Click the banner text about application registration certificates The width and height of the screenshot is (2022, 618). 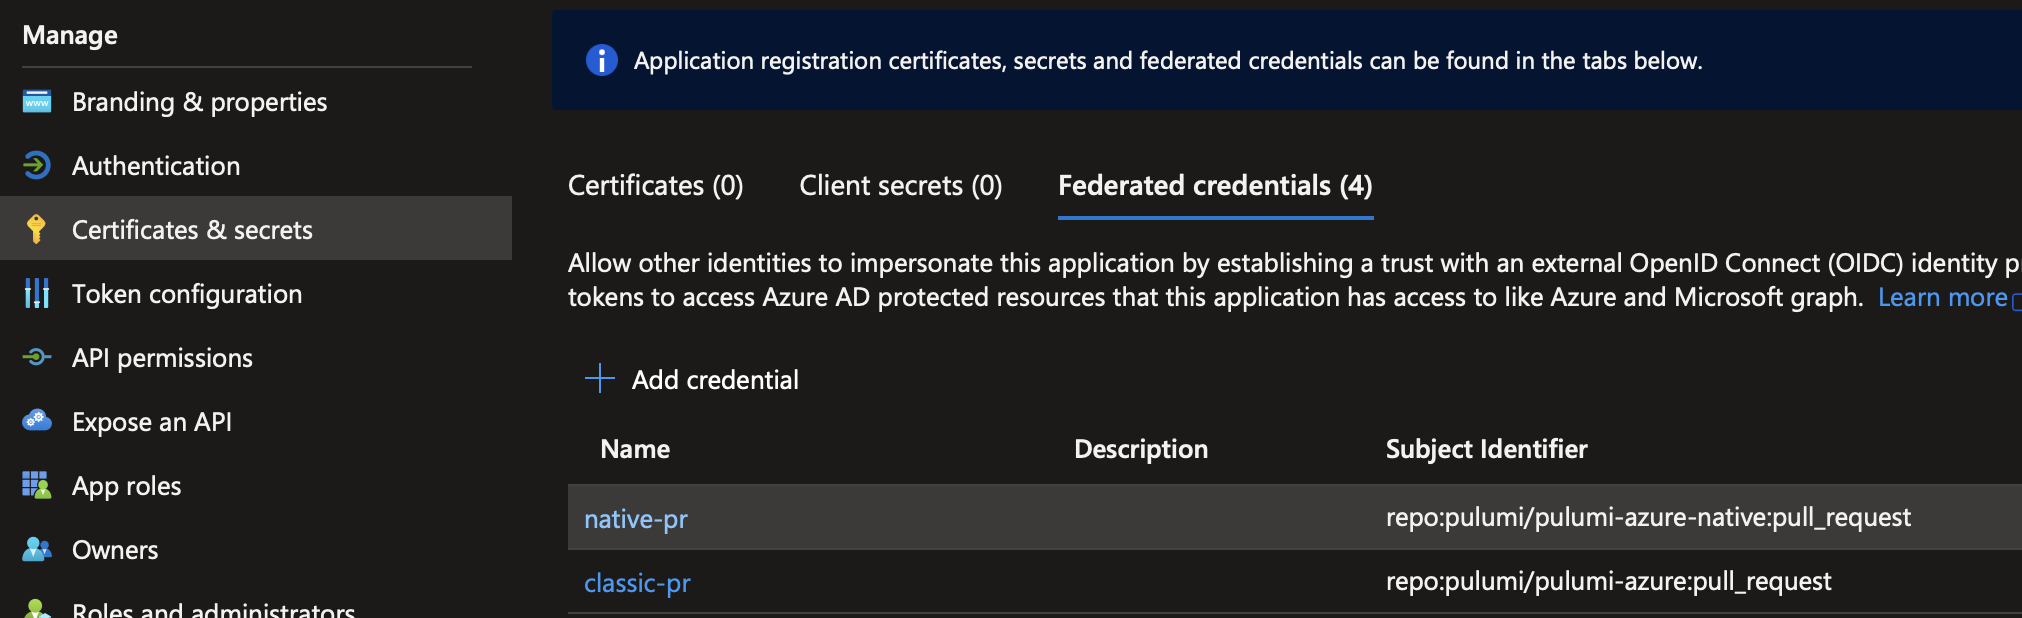tap(1168, 61)
